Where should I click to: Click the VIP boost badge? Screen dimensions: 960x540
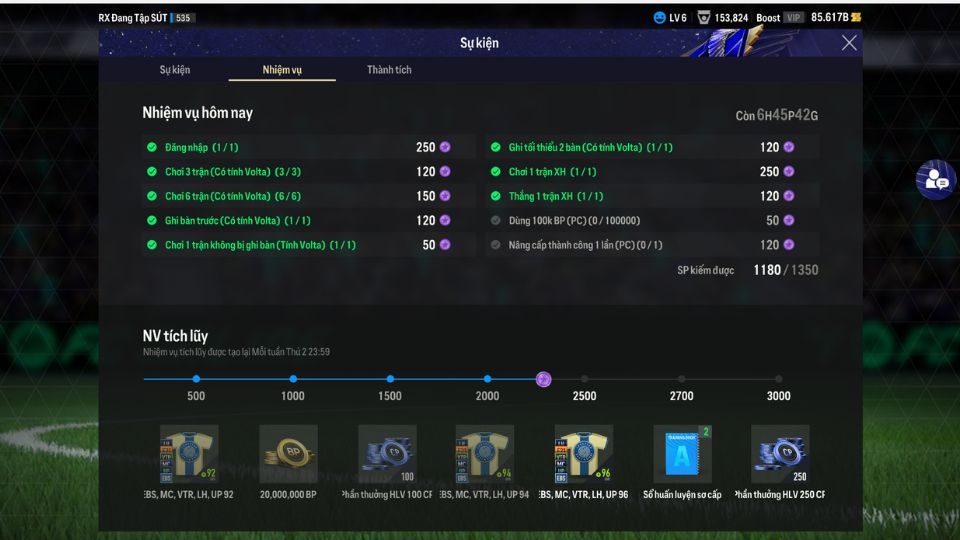(x=793, y=18)
